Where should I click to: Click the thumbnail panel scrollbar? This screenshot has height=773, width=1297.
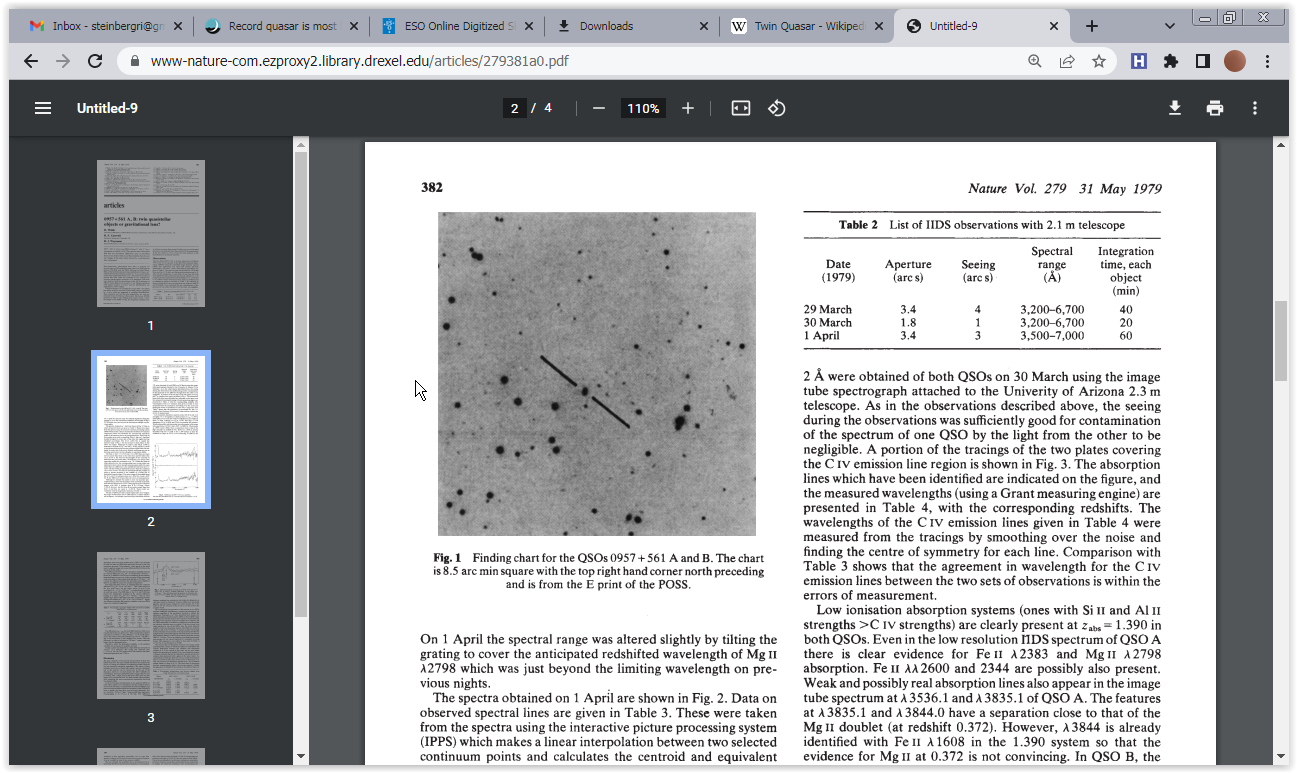301,385
